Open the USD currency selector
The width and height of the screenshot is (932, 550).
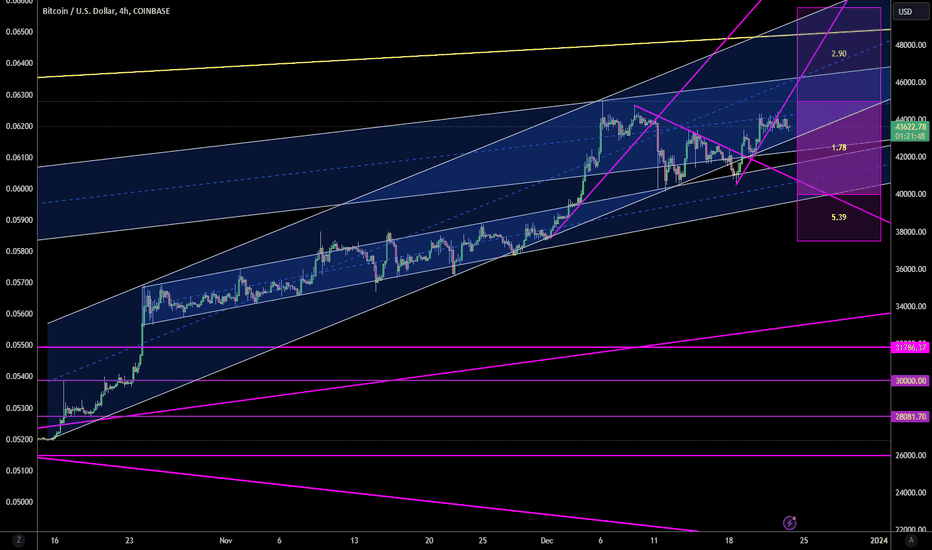[909, 12]
